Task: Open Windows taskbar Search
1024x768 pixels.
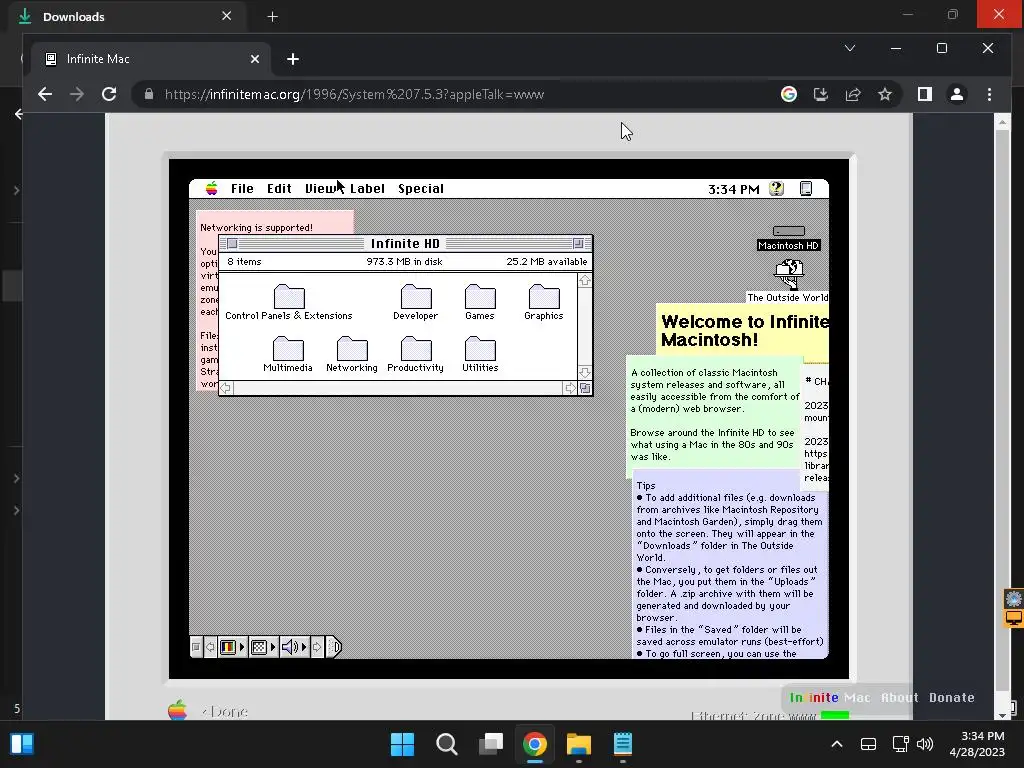Action: [x=447, y=744]
